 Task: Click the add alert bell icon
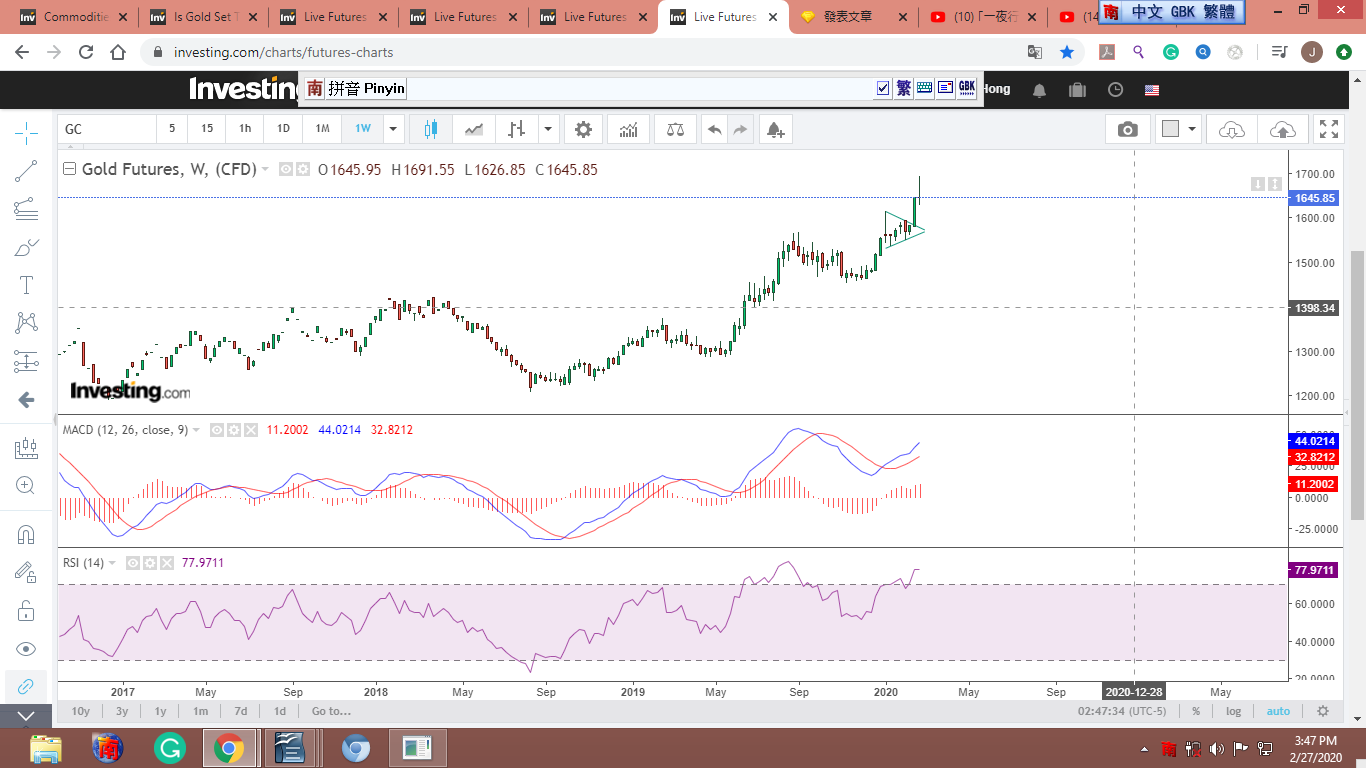[774, 129]
